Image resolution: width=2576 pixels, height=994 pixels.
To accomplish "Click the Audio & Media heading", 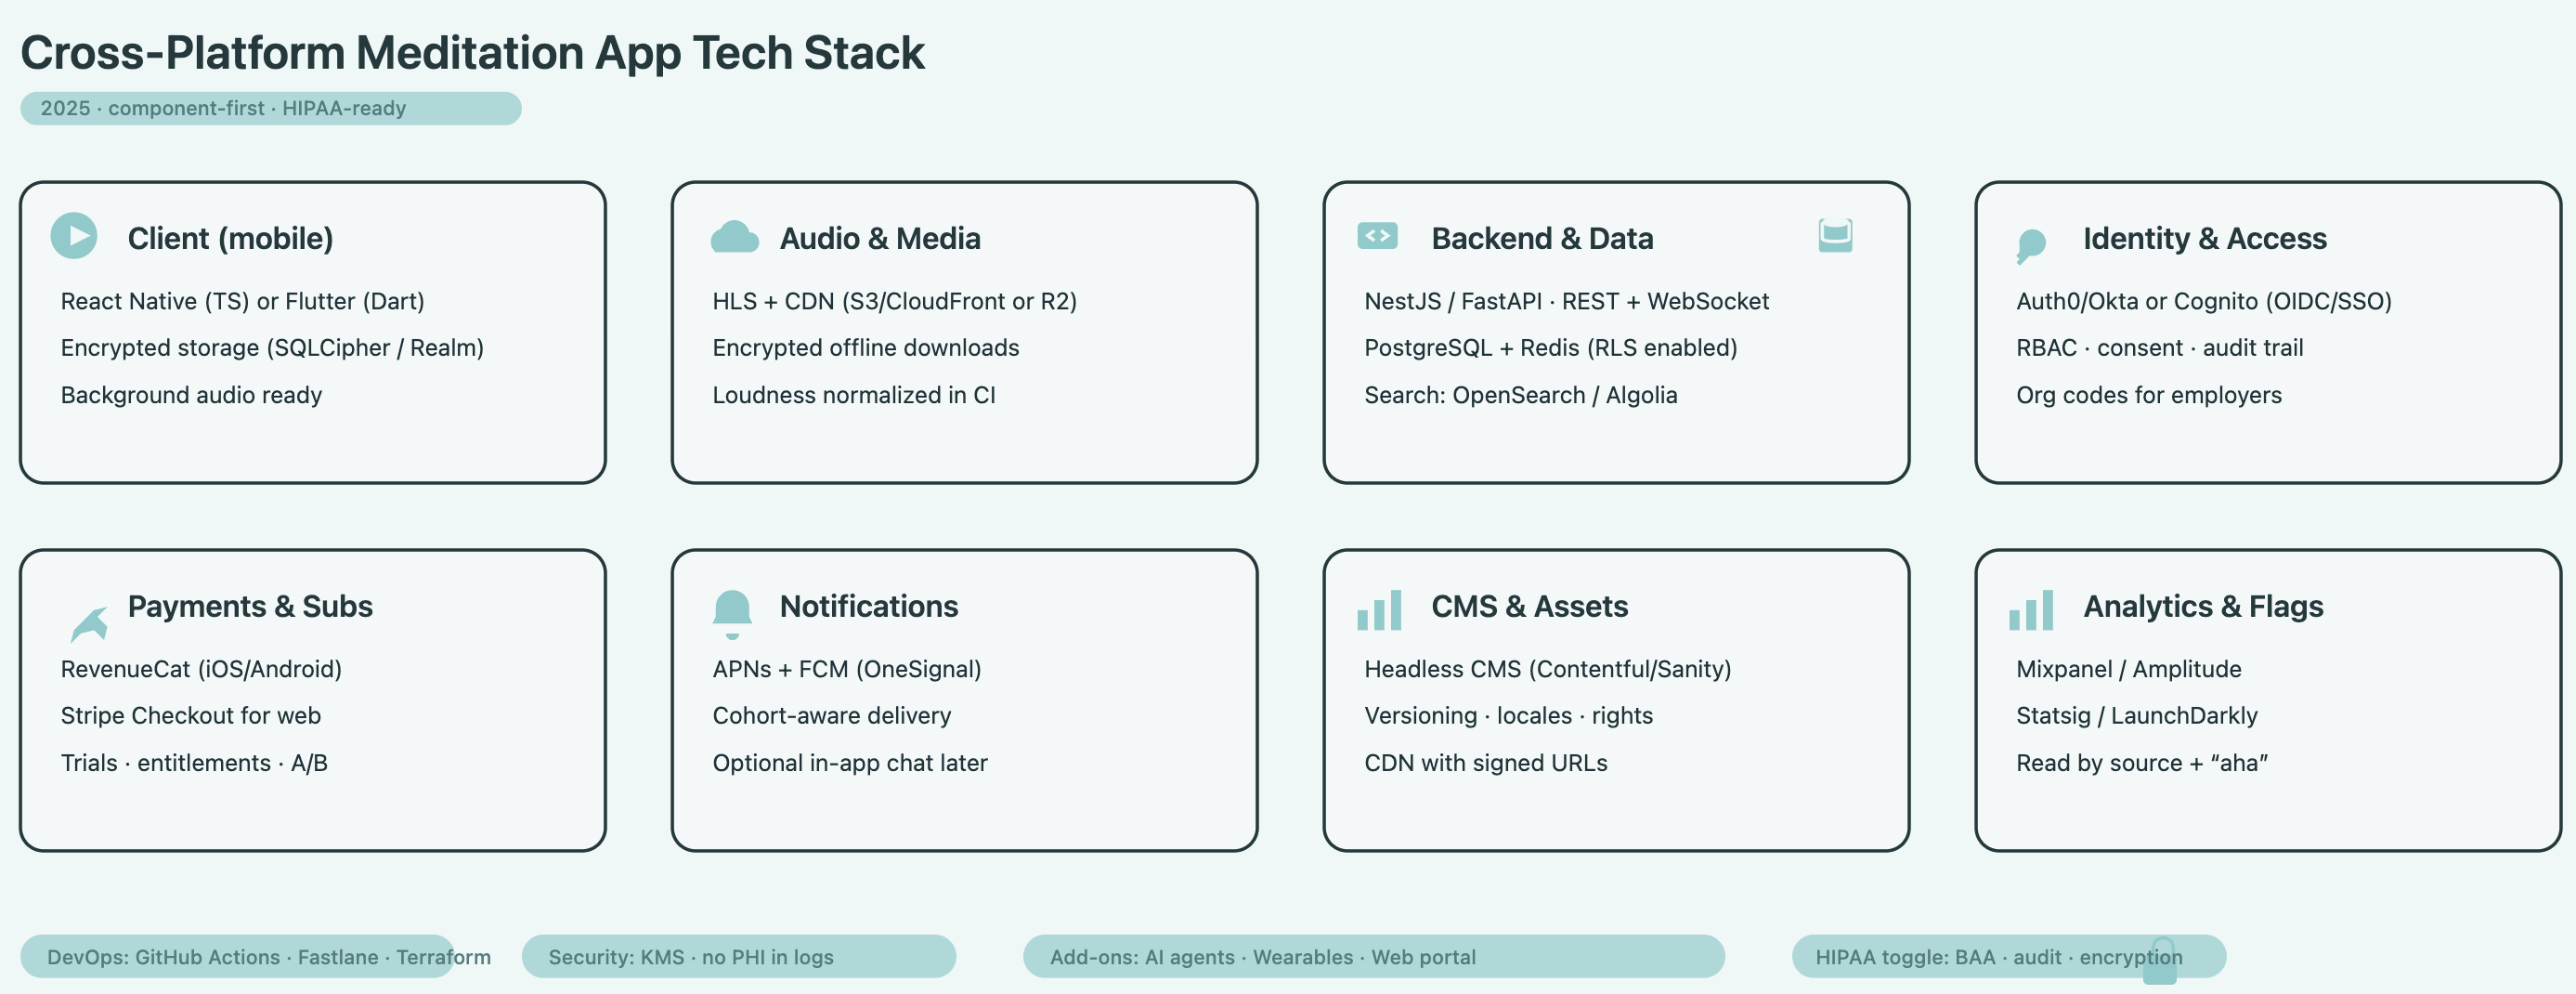I will click(x=880, y=238).
